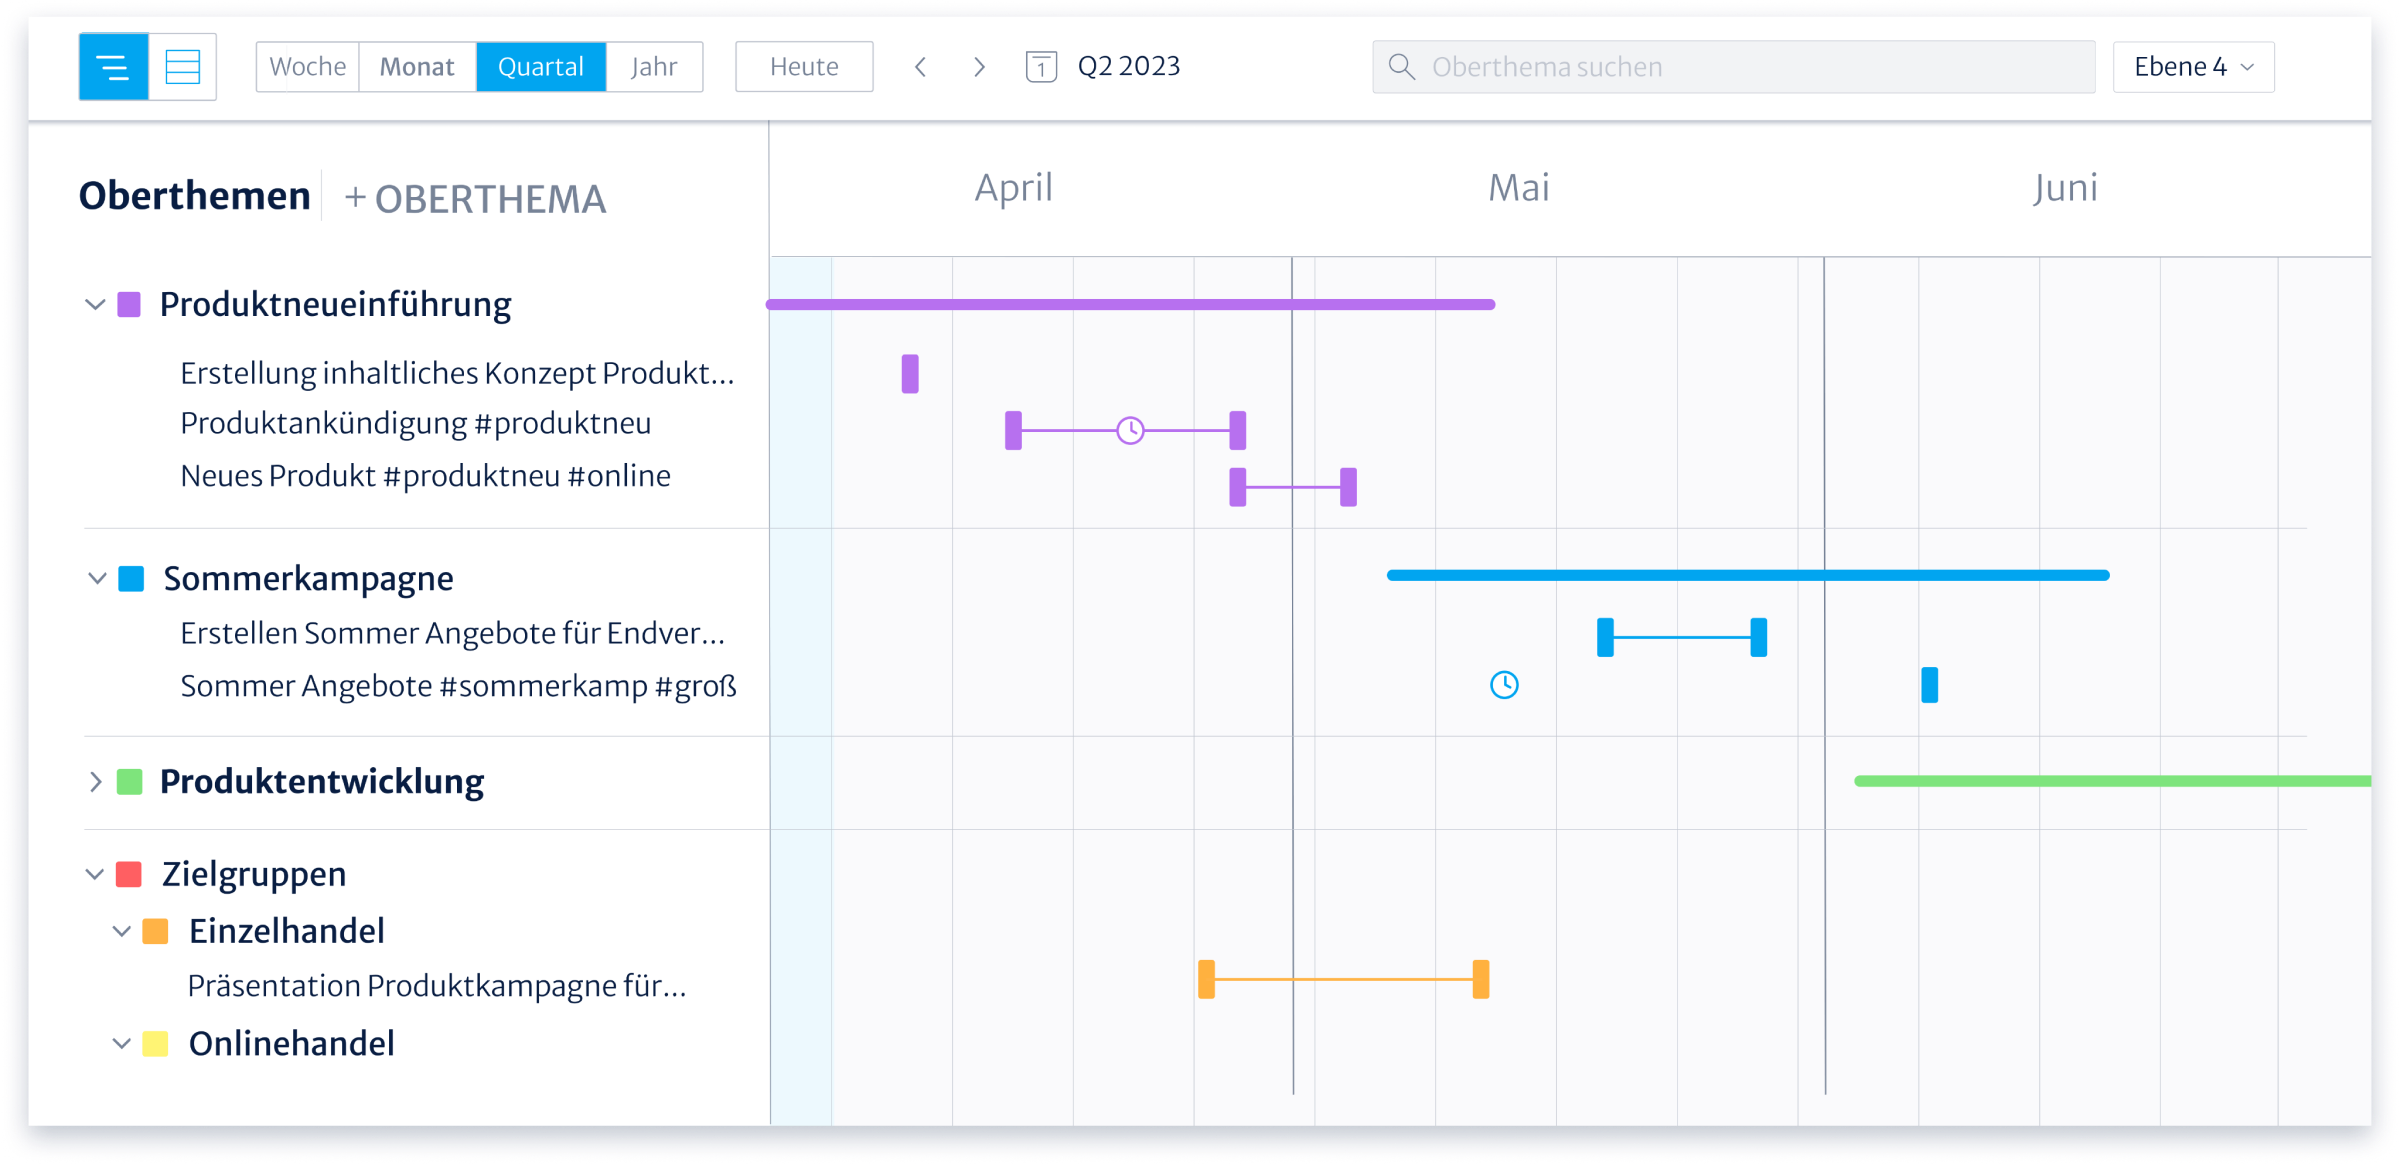
Task: Select the Jahr time range
Action: (654, 67)
